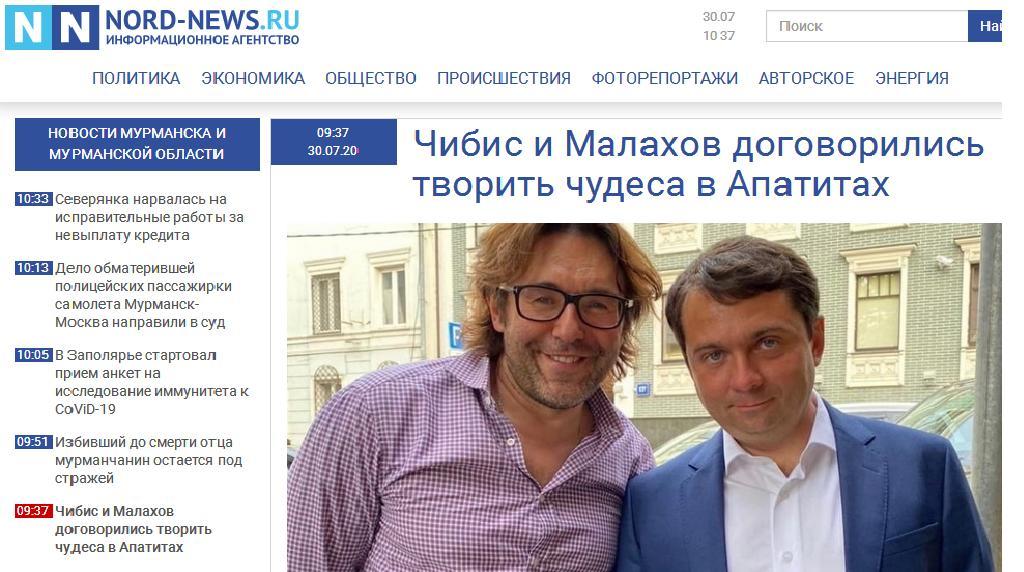Click the article headline about Апатиты
Viewport: 1024px width, 572px height.
(699, 163)
